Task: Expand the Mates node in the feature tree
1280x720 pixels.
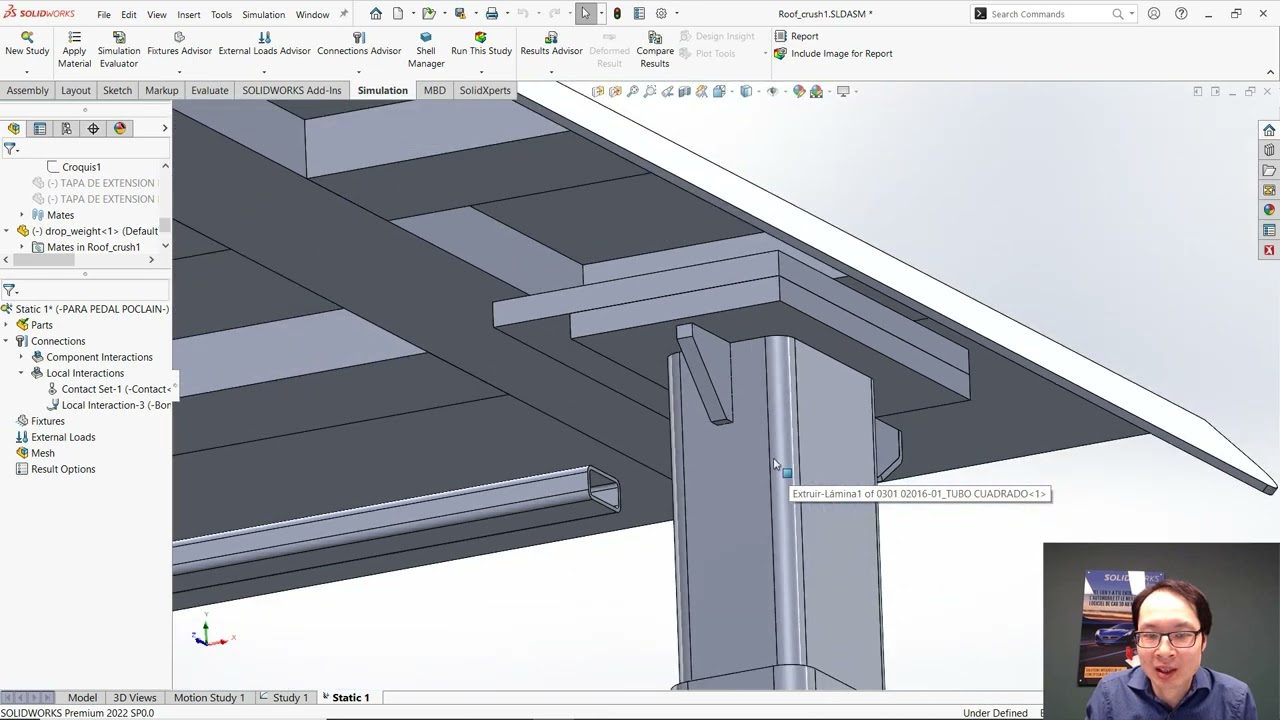Action: [21, 215]
